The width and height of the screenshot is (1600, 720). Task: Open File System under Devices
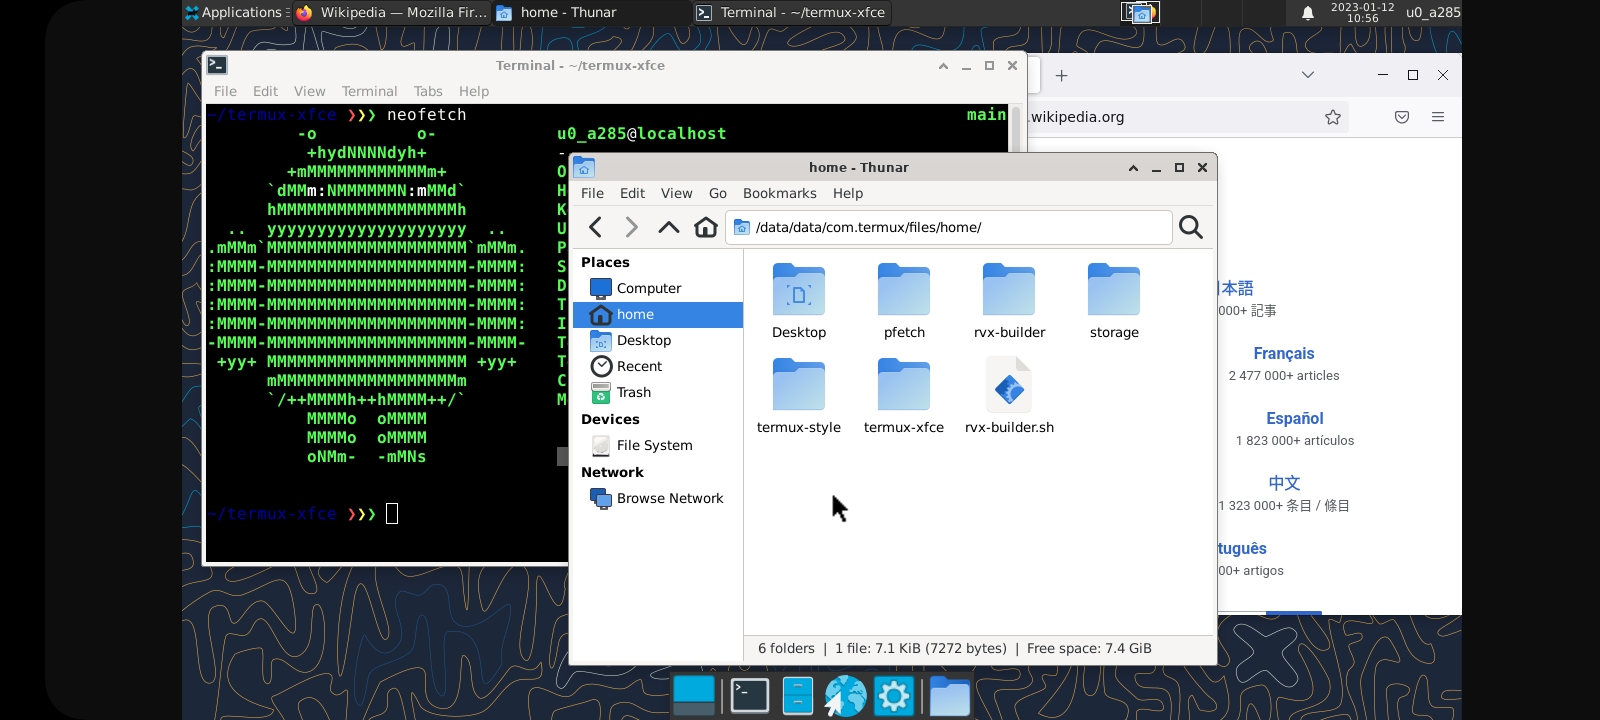(657, 445)
